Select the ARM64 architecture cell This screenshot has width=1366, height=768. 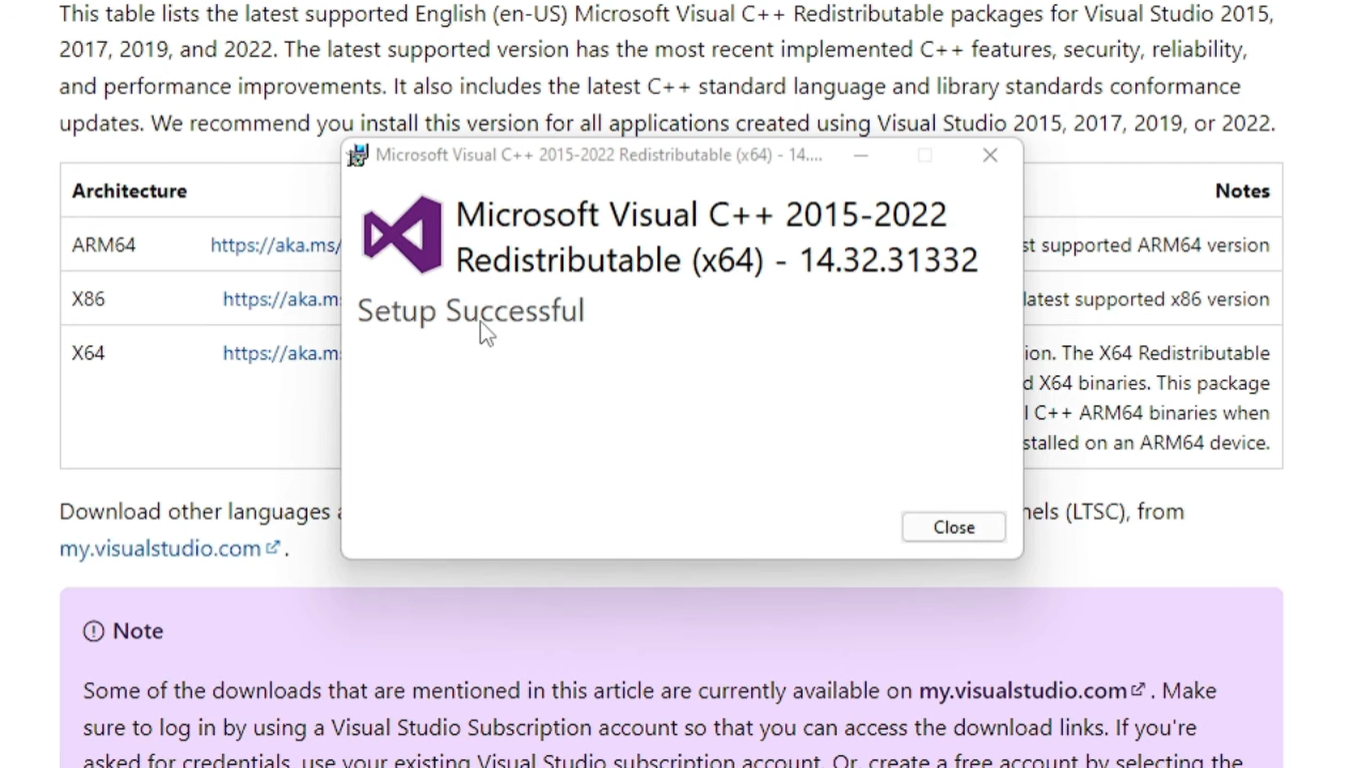click(103, 245)
